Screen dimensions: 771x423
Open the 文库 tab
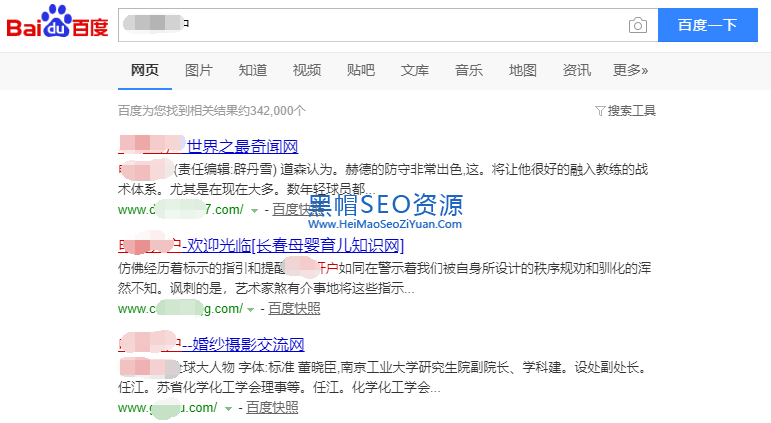coord(414,70)
